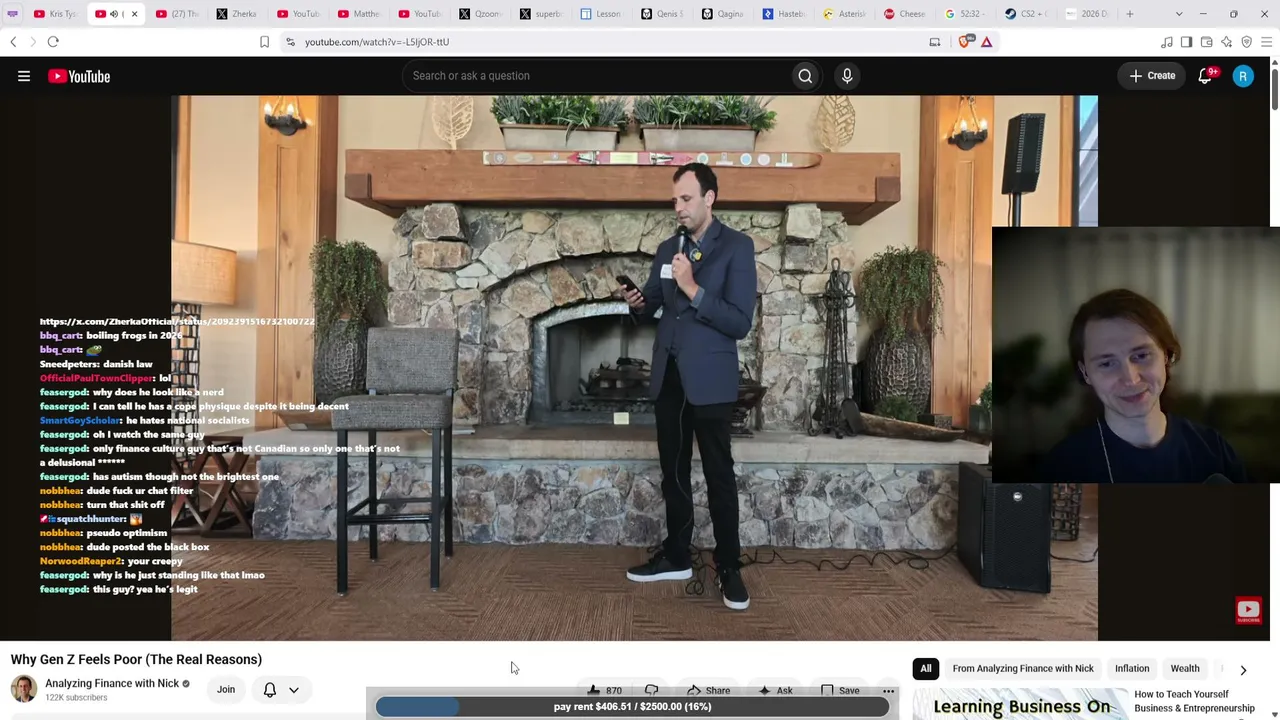Open the browser main menu
Viewport: 1280px width, 720px height.
(x=1266, y=42)
